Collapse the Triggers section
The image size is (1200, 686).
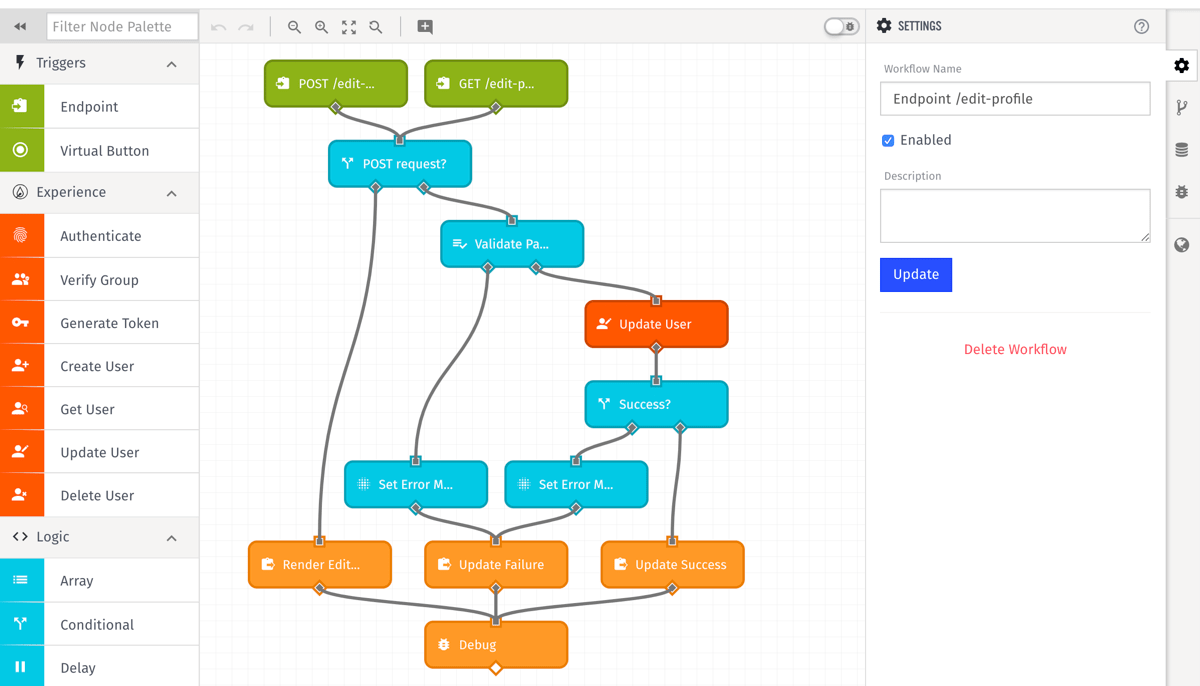point(172,64)
